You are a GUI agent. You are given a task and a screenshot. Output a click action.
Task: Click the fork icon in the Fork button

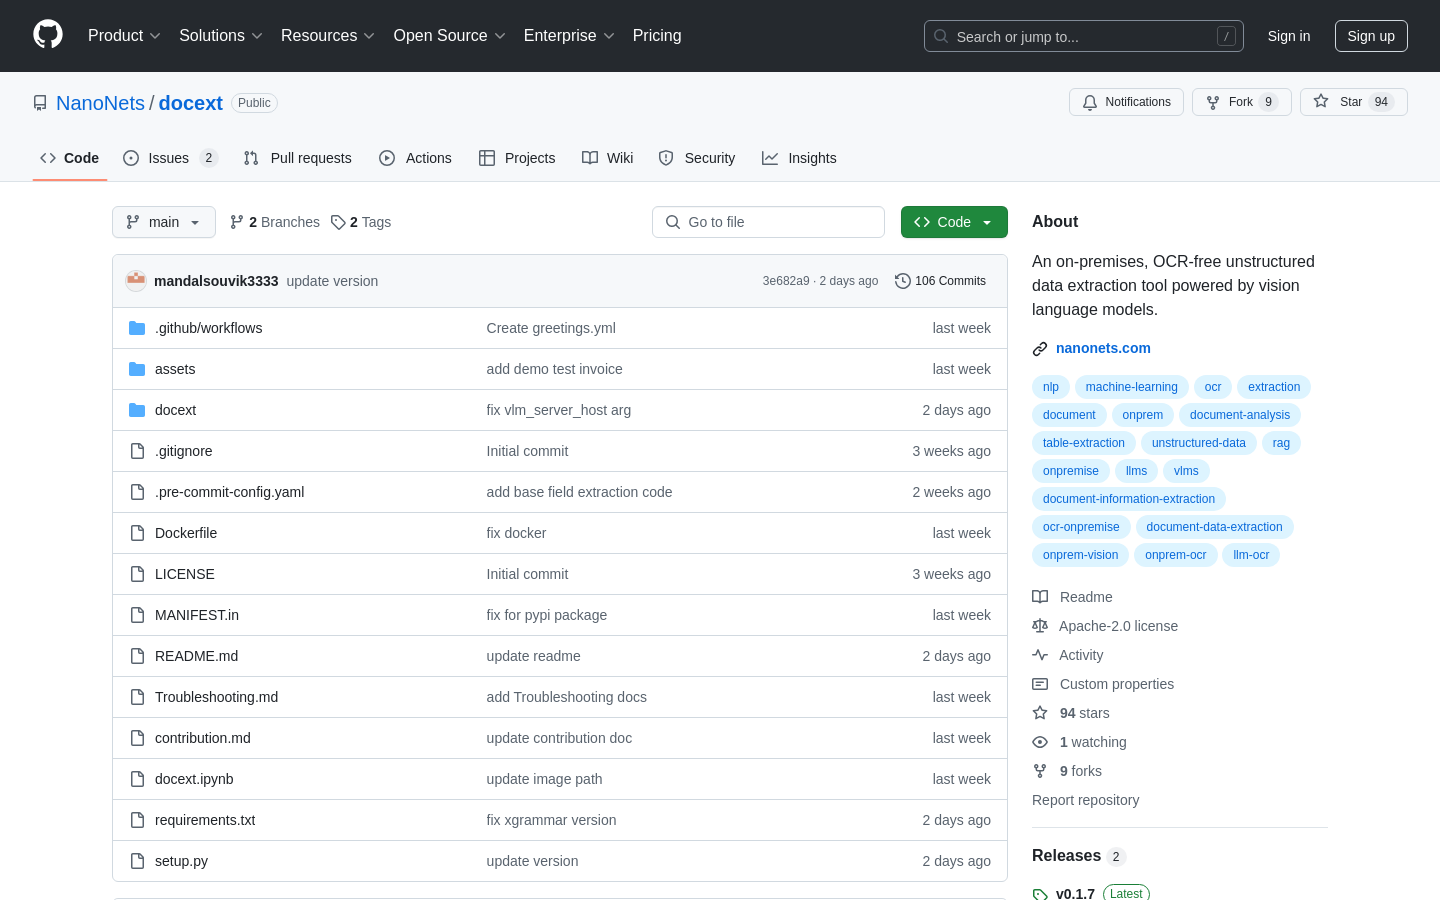click(1213, 102)
